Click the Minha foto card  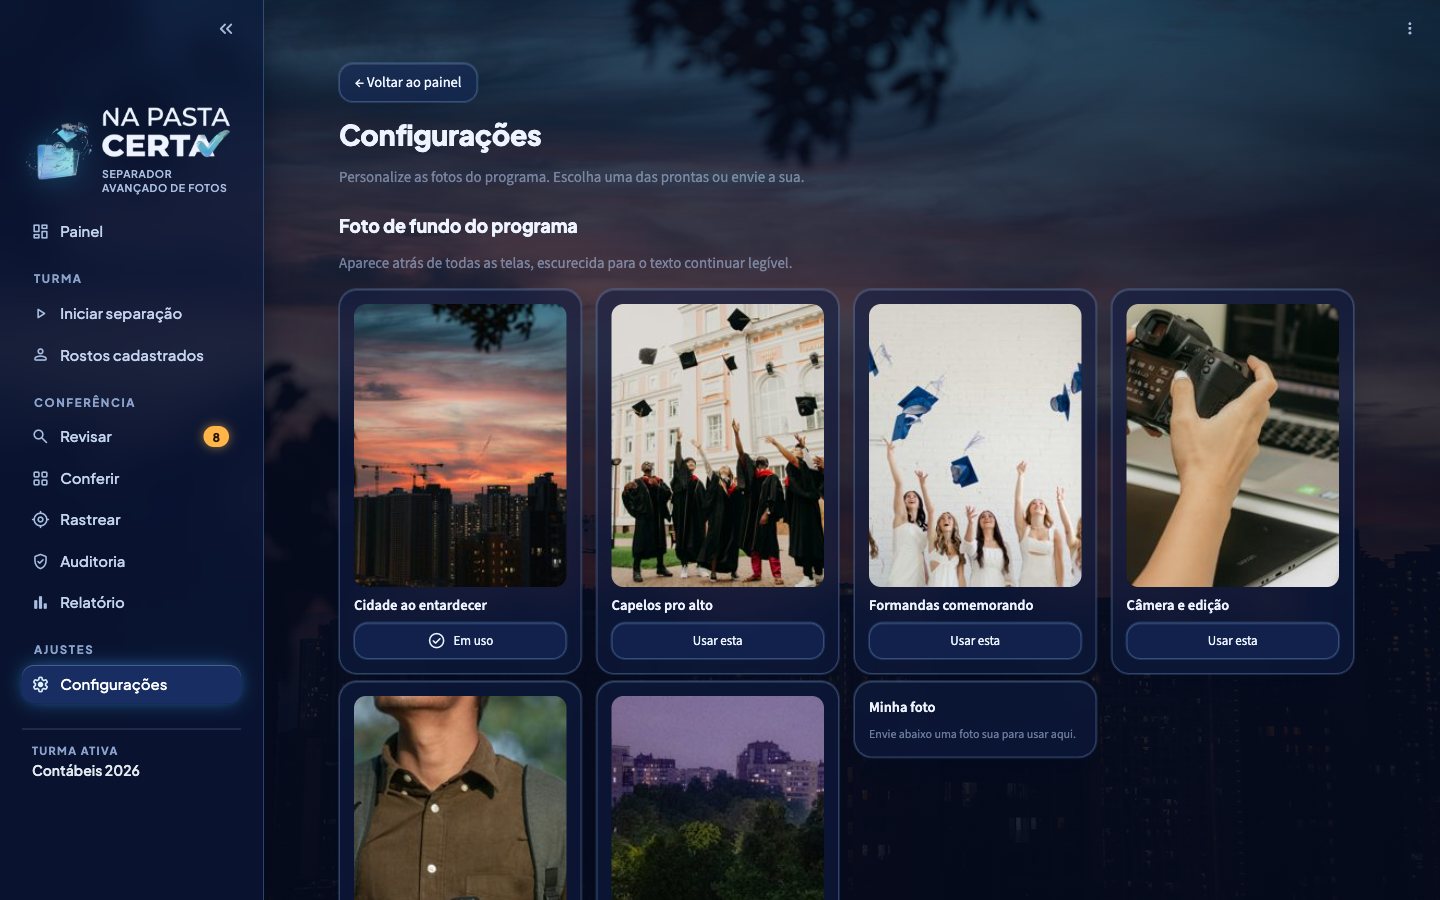pos(975,720)
